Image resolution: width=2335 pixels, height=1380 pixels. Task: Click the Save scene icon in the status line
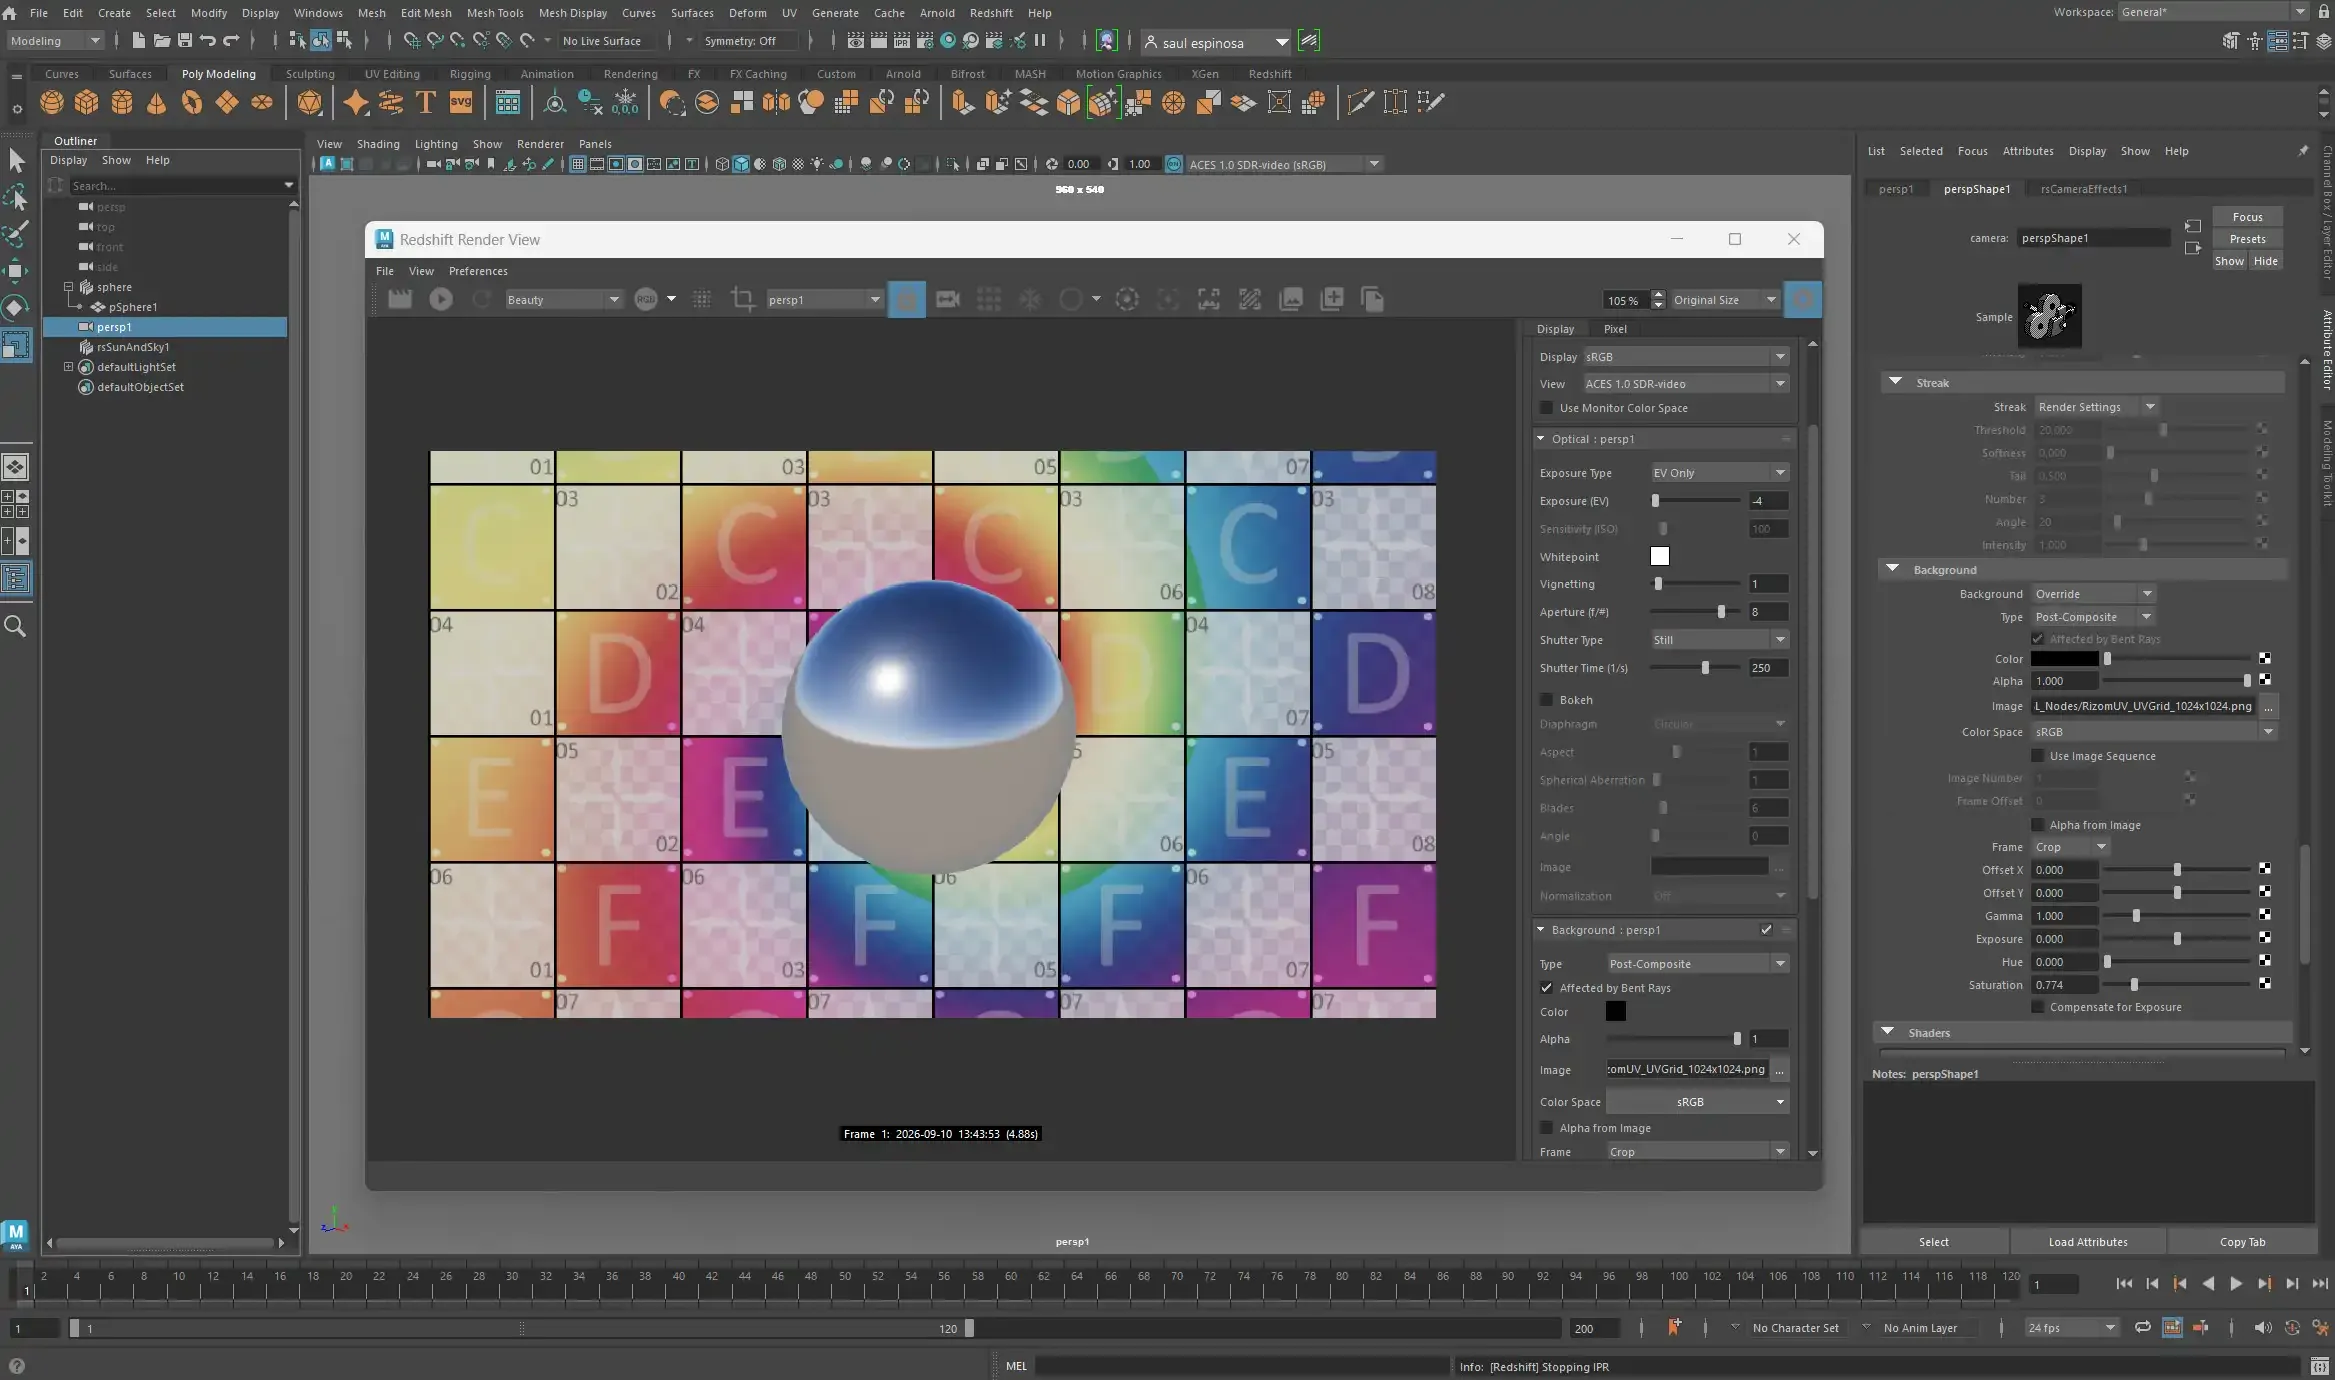184,41
